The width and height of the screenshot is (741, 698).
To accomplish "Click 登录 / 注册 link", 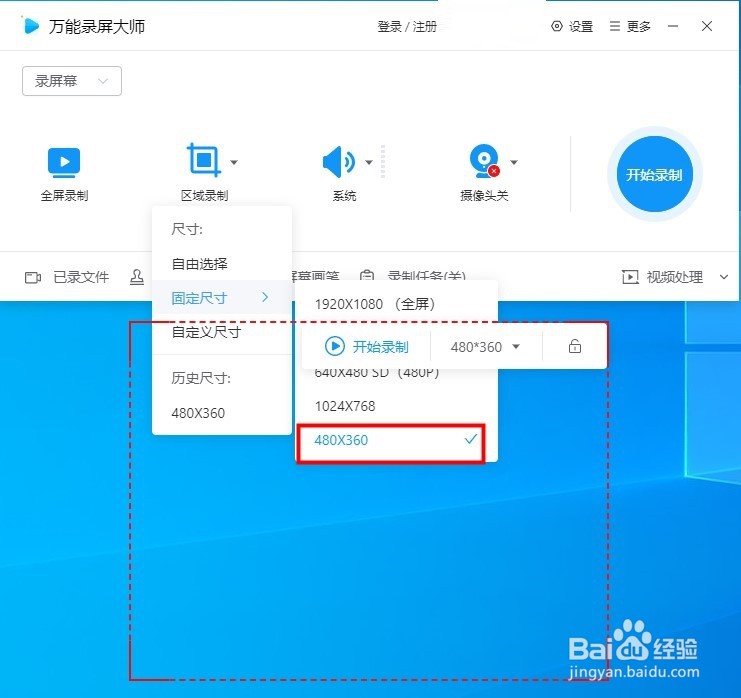I will point(407,26).
